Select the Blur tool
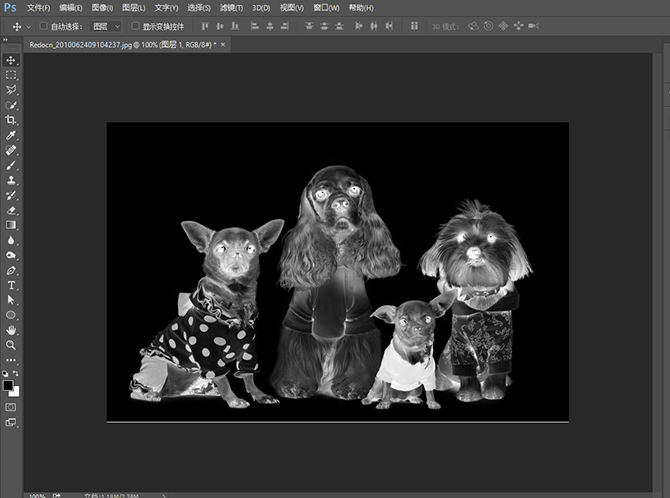 tap(11, 240)
